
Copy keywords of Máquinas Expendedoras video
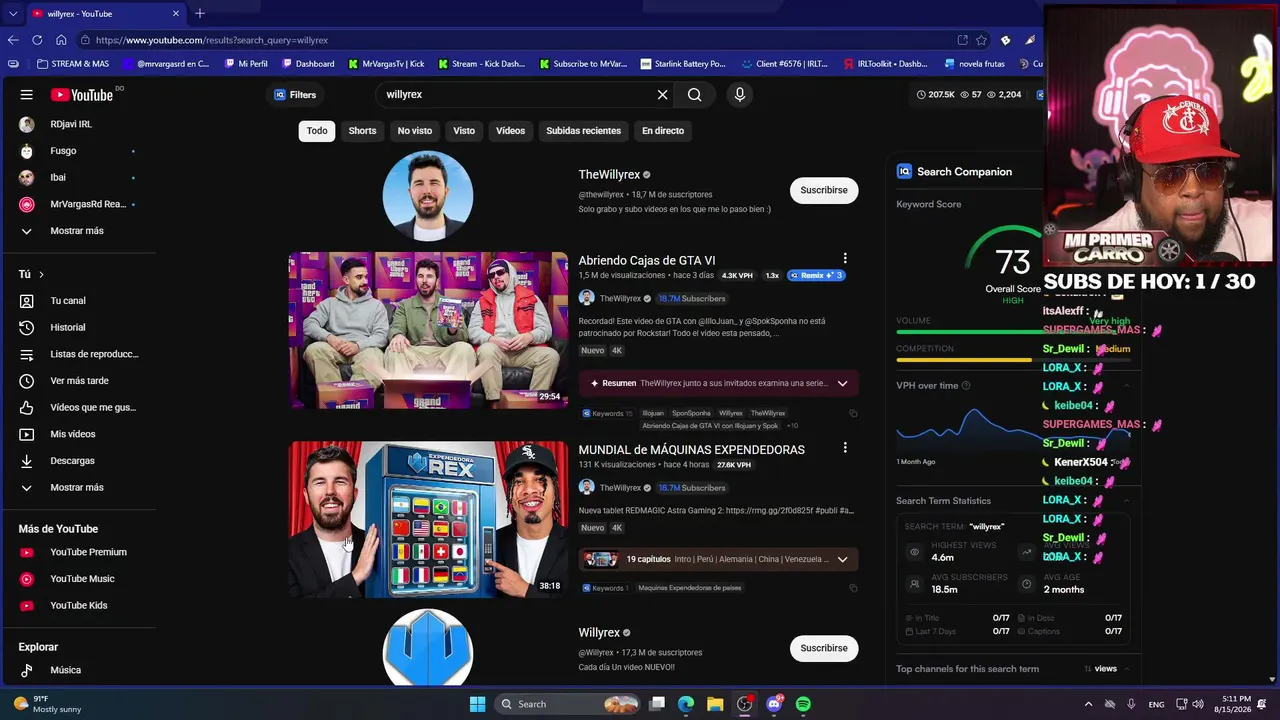853,588
